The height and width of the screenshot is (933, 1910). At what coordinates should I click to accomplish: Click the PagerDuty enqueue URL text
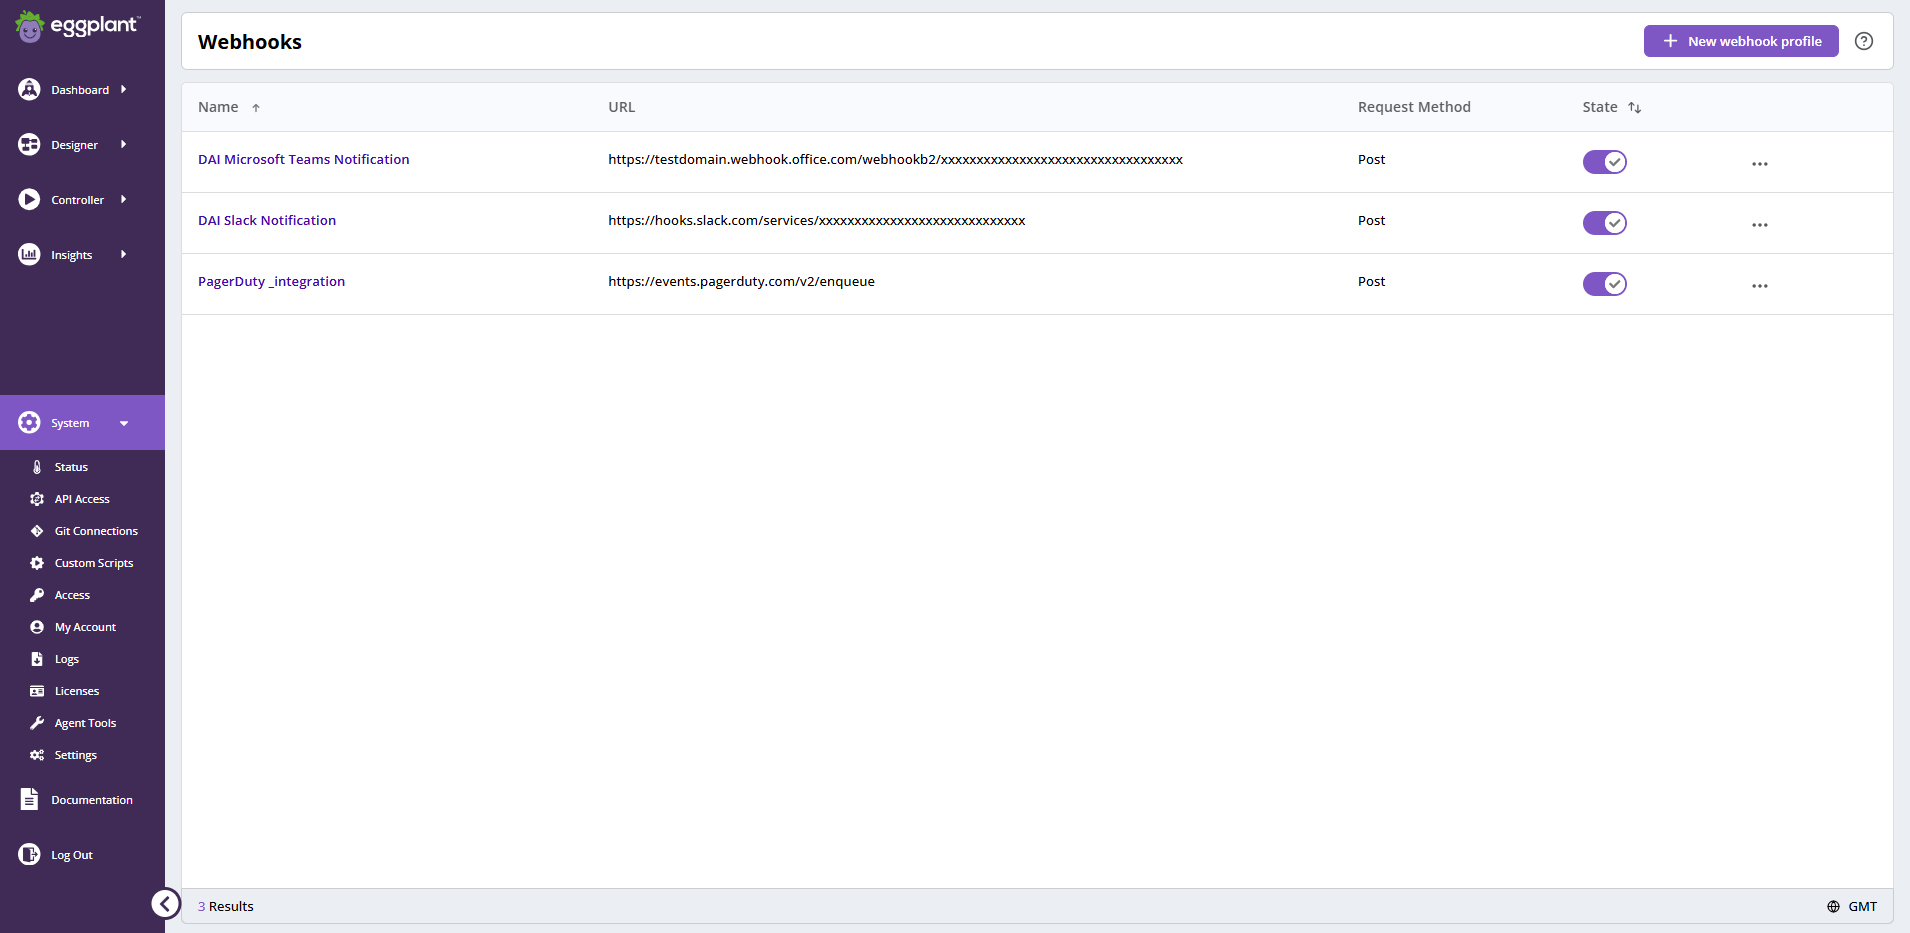pos(741,281)
